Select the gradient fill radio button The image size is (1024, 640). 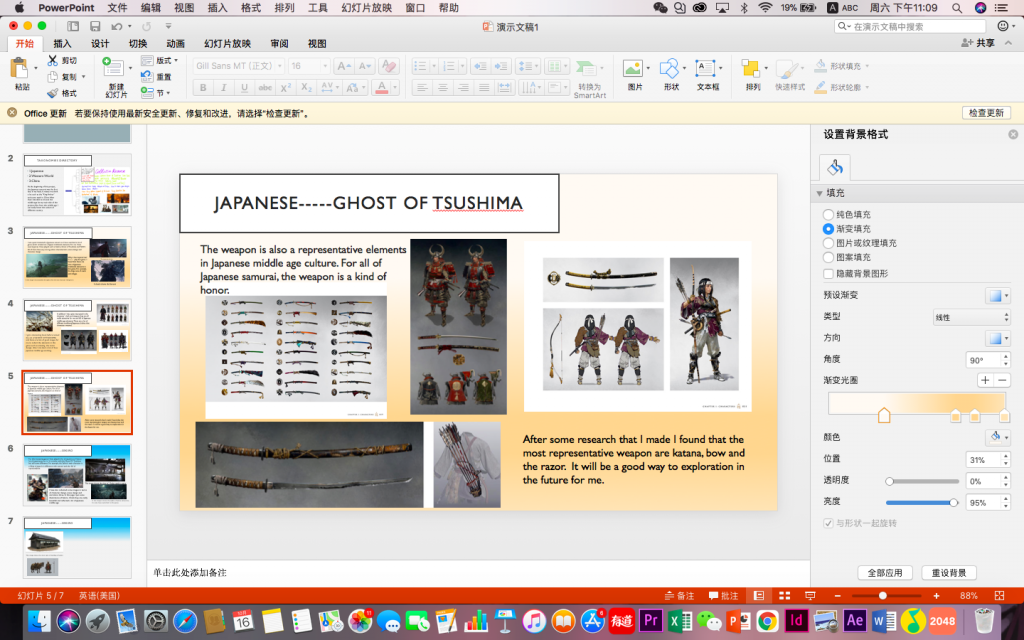click(x=828, y=229)
